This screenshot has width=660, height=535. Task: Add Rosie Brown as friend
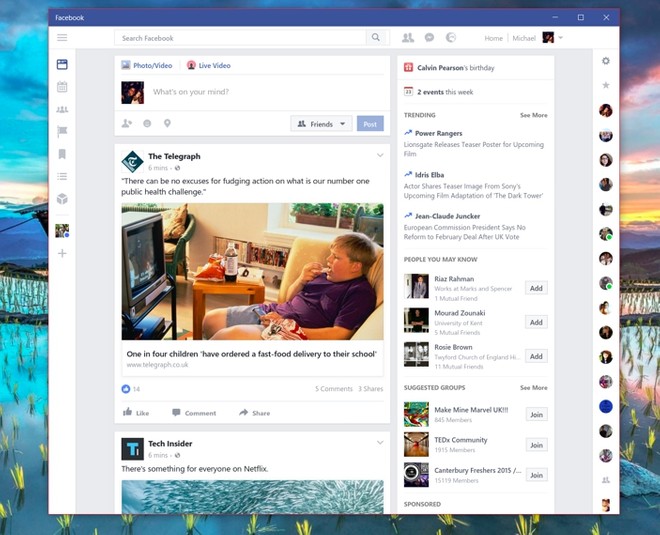[x=536, y=357]
